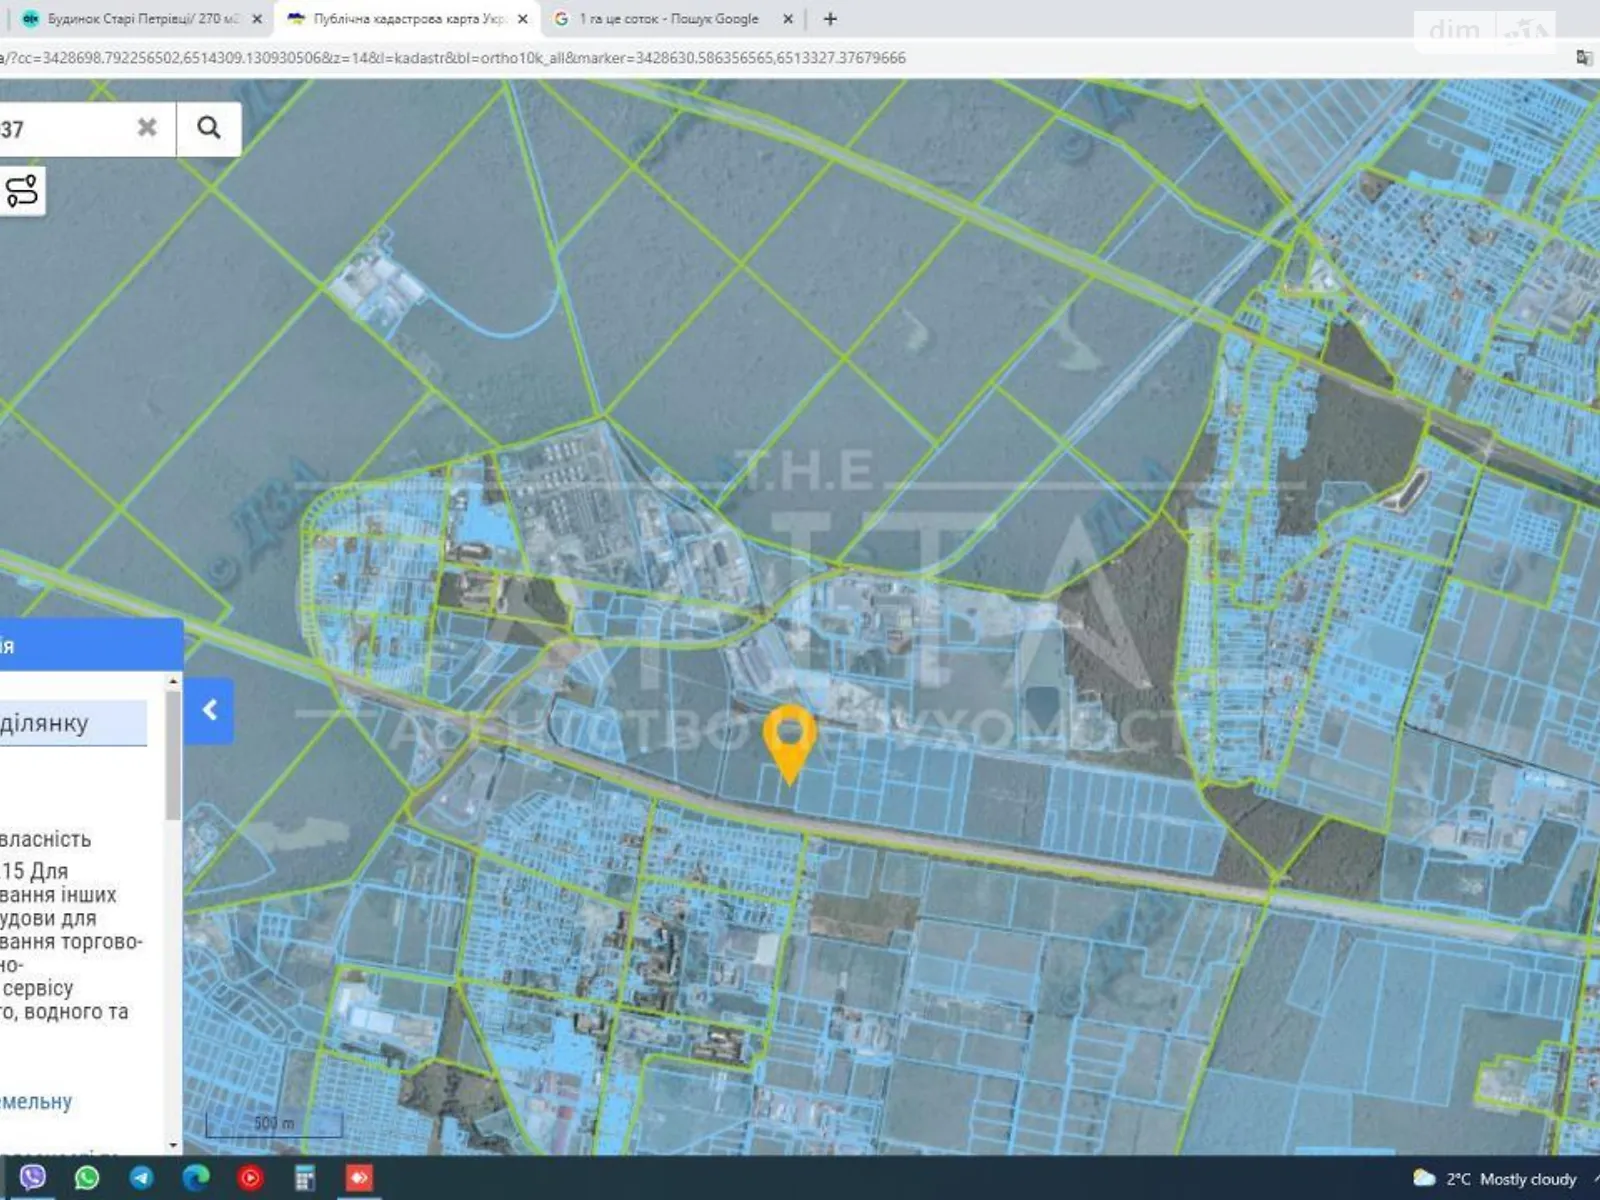The image size is (1600, 1200).
Task: Open the red AnyDesk taskbar icon
Action: pyautogui.click(x=359, y=1178)
